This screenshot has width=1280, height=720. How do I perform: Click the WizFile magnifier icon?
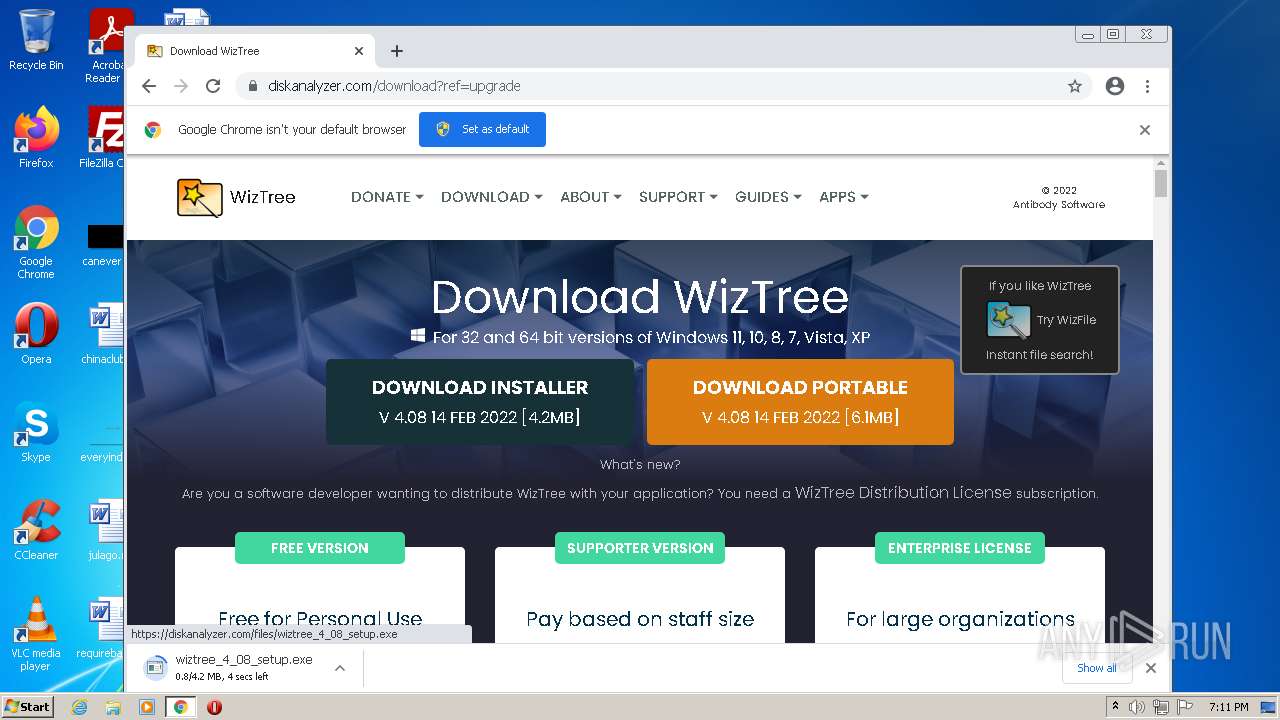[1008, 320]
